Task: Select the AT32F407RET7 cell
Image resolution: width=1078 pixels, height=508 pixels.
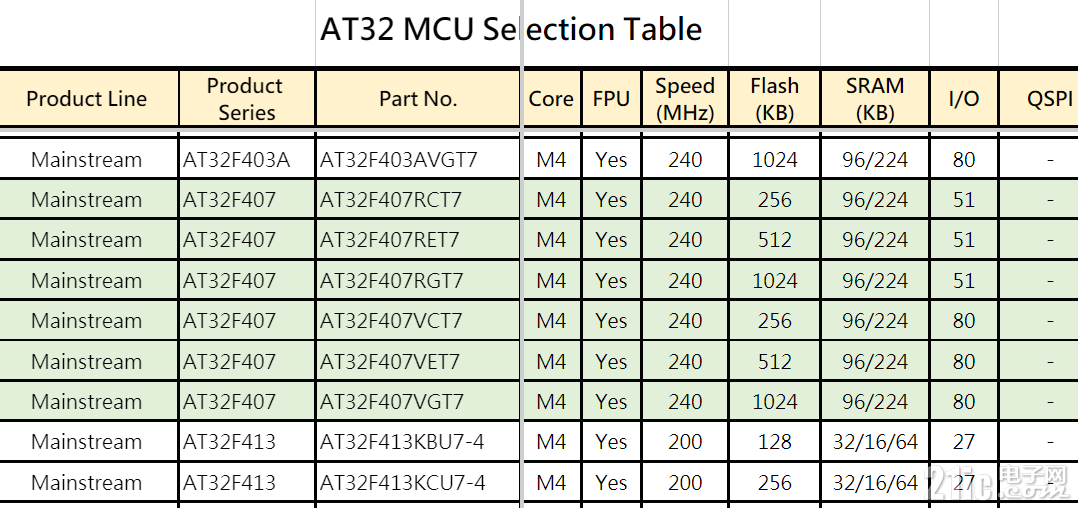Action: pyautogui.click(x=417, y=239)
